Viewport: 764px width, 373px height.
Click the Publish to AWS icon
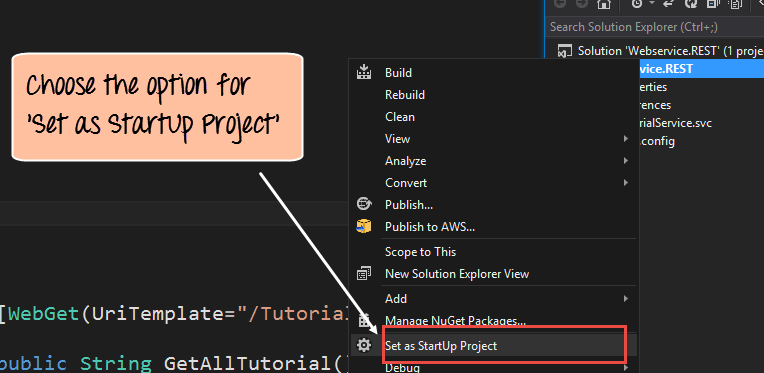click(364, 226)
